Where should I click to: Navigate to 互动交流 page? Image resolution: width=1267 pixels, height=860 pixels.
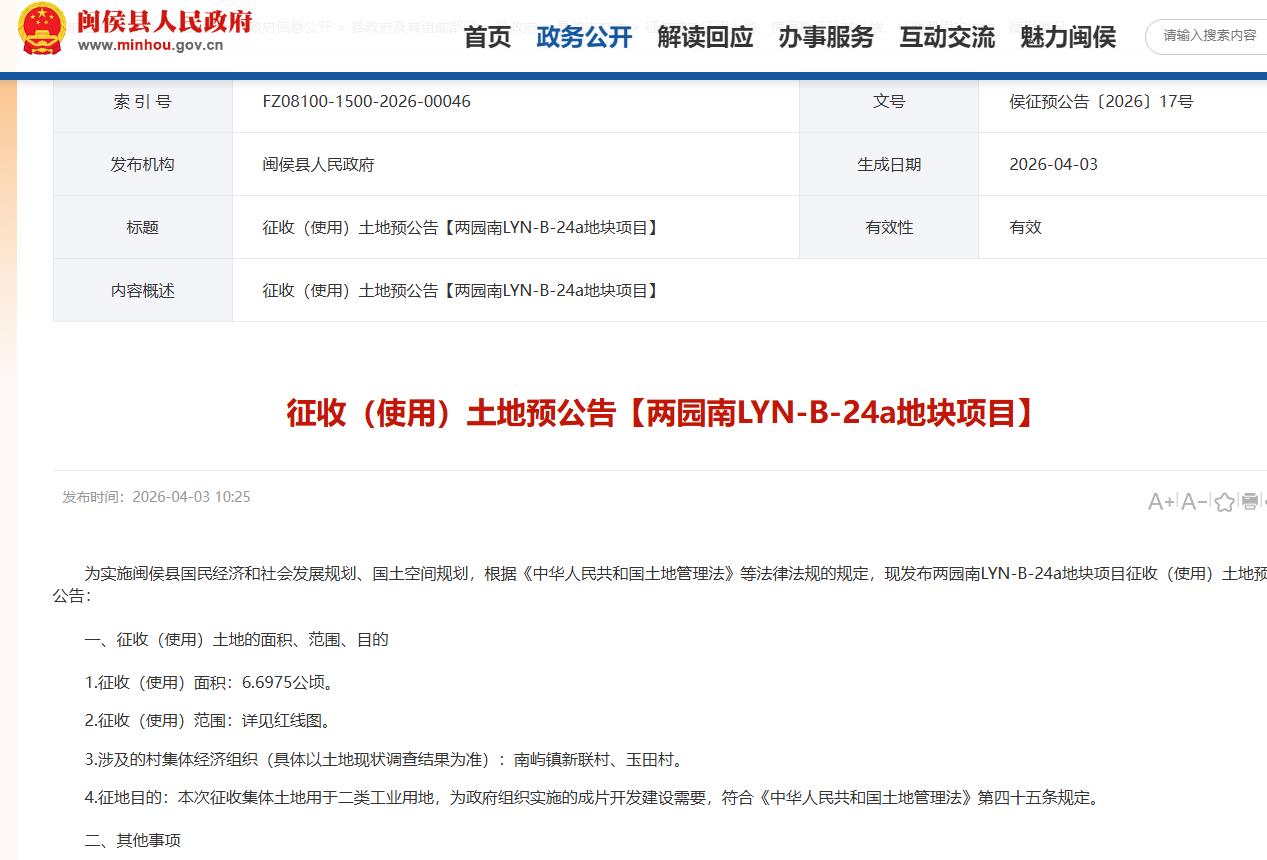point(947,38)
